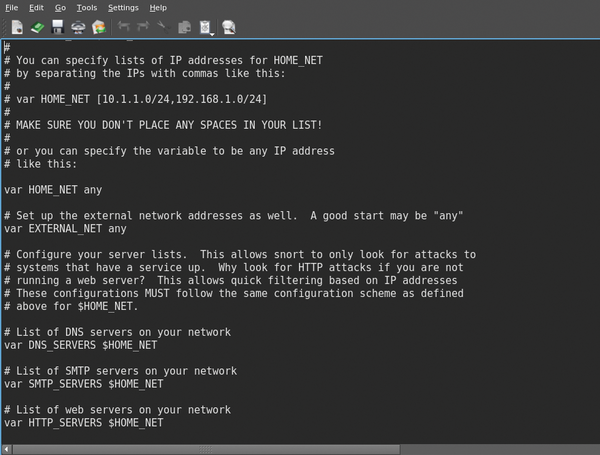Viewport: 600px width, 455px height.
Task: Click the line 'var SMTP_SERVERS $HOME_NET'
Action: click(84, 384)
